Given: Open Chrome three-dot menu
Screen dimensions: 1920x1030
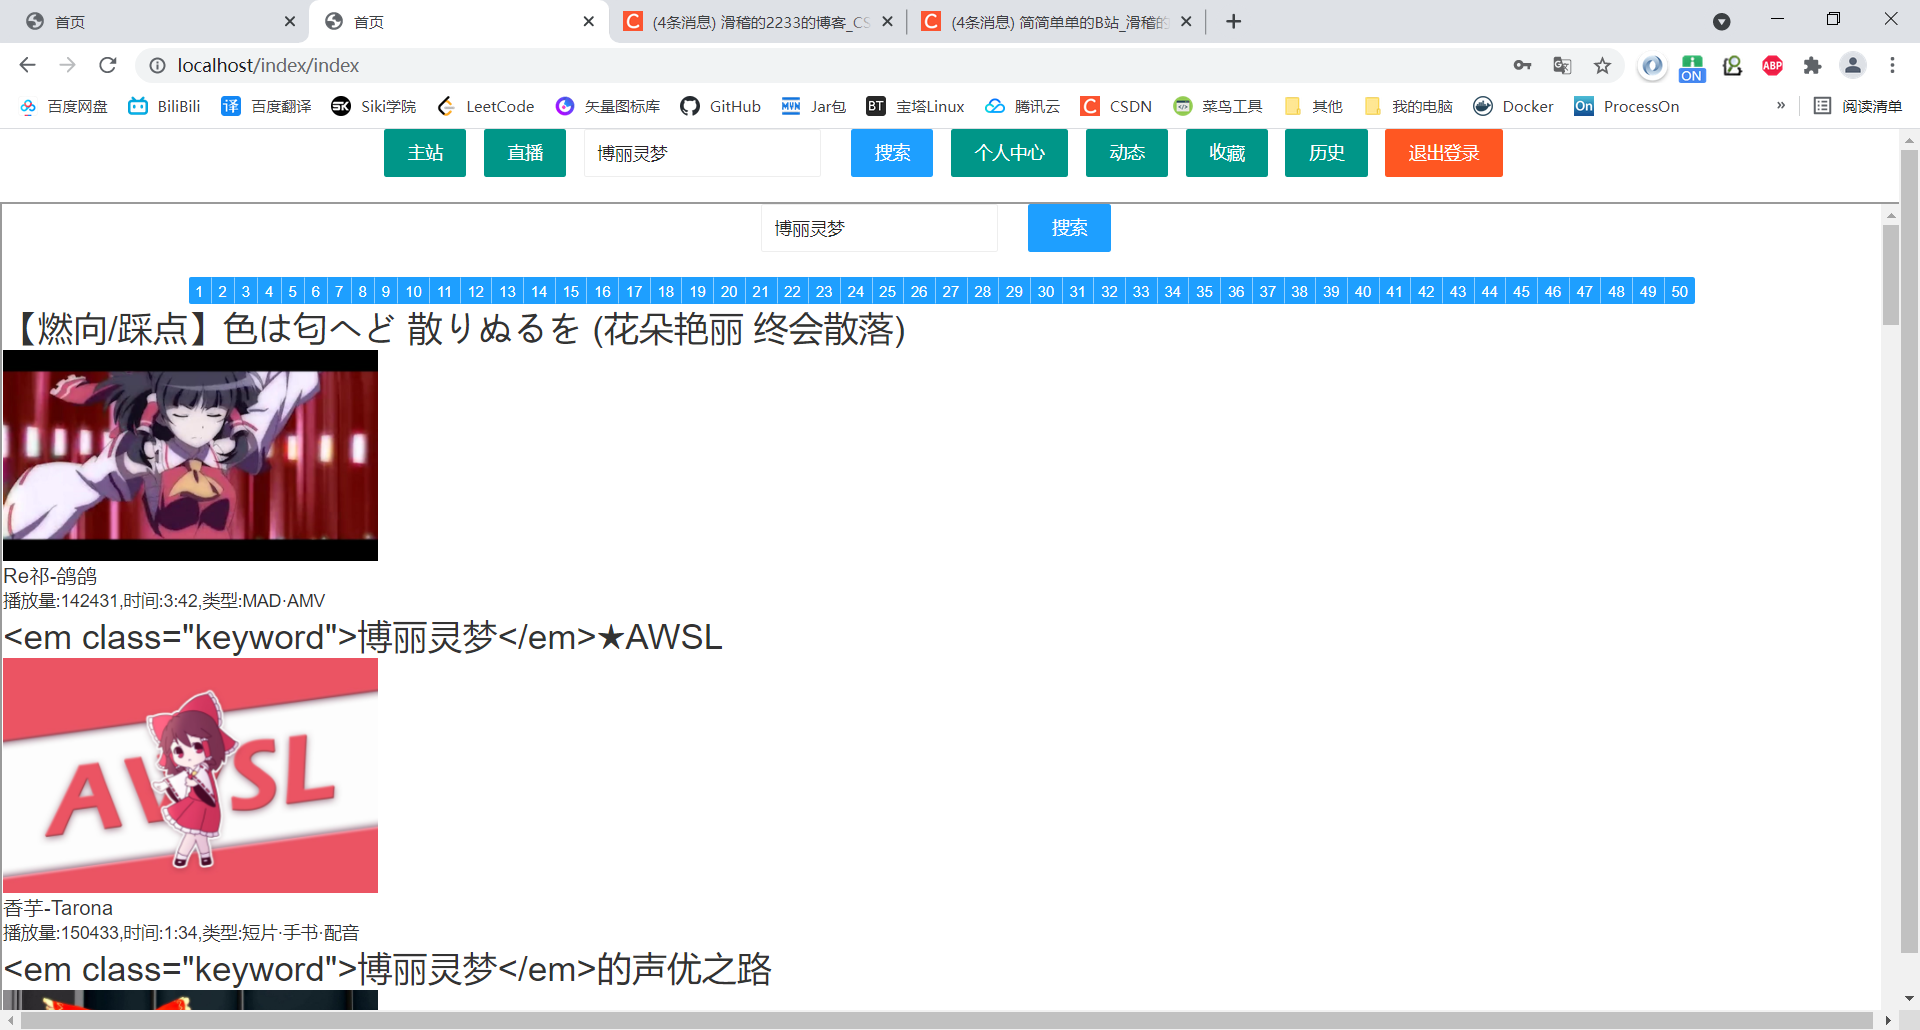Looking at the screenshot, I should point(1892,65).
